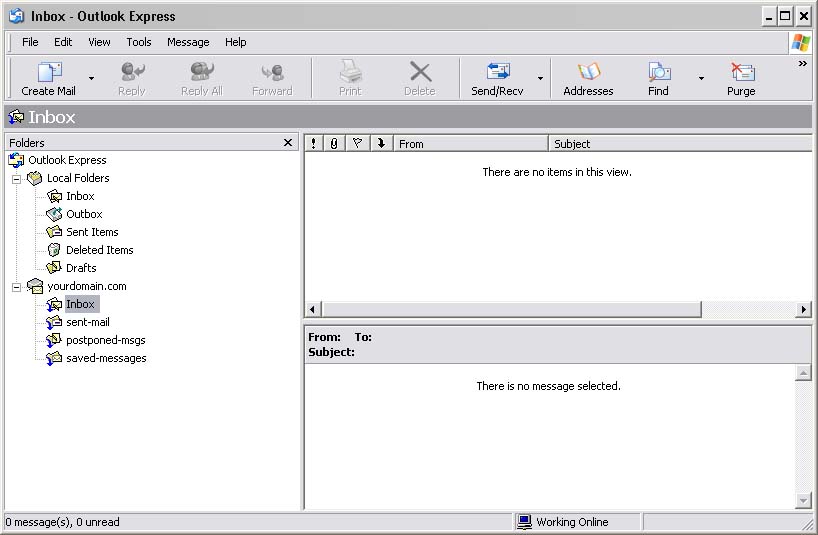
Task: Click the Send/Recv toolbar icon
Action: point(498,71)
